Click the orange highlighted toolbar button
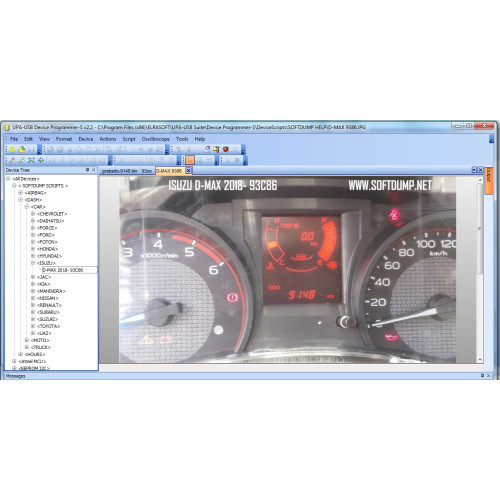The width and height of the screenshot is (500, 500). tap(190, 160)
